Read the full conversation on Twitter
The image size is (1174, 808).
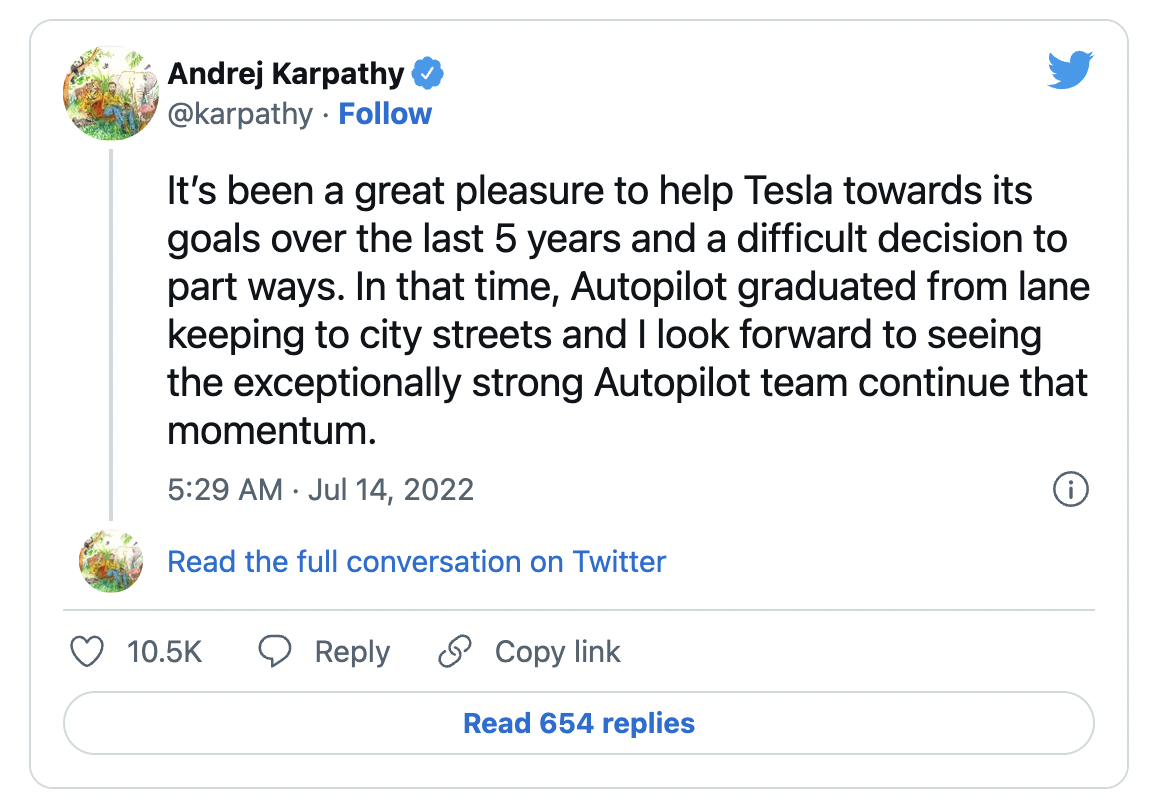point(416,562)
